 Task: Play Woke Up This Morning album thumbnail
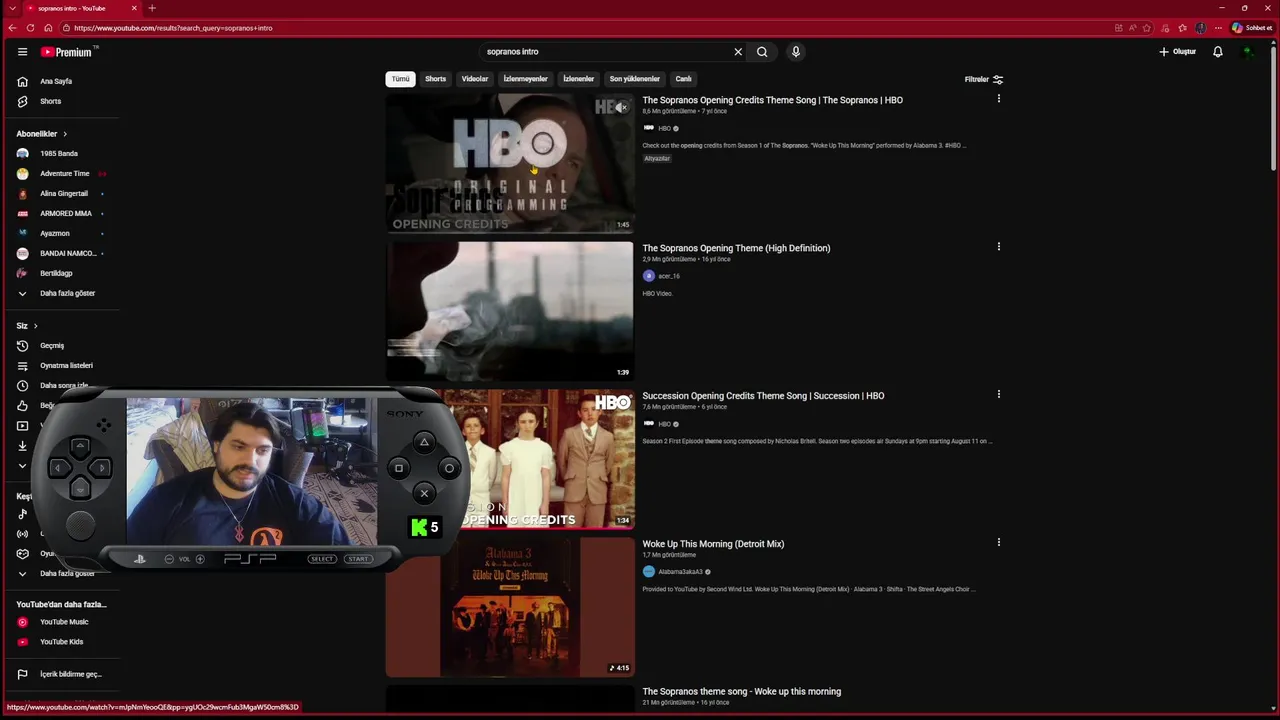(x=510, y=607)
